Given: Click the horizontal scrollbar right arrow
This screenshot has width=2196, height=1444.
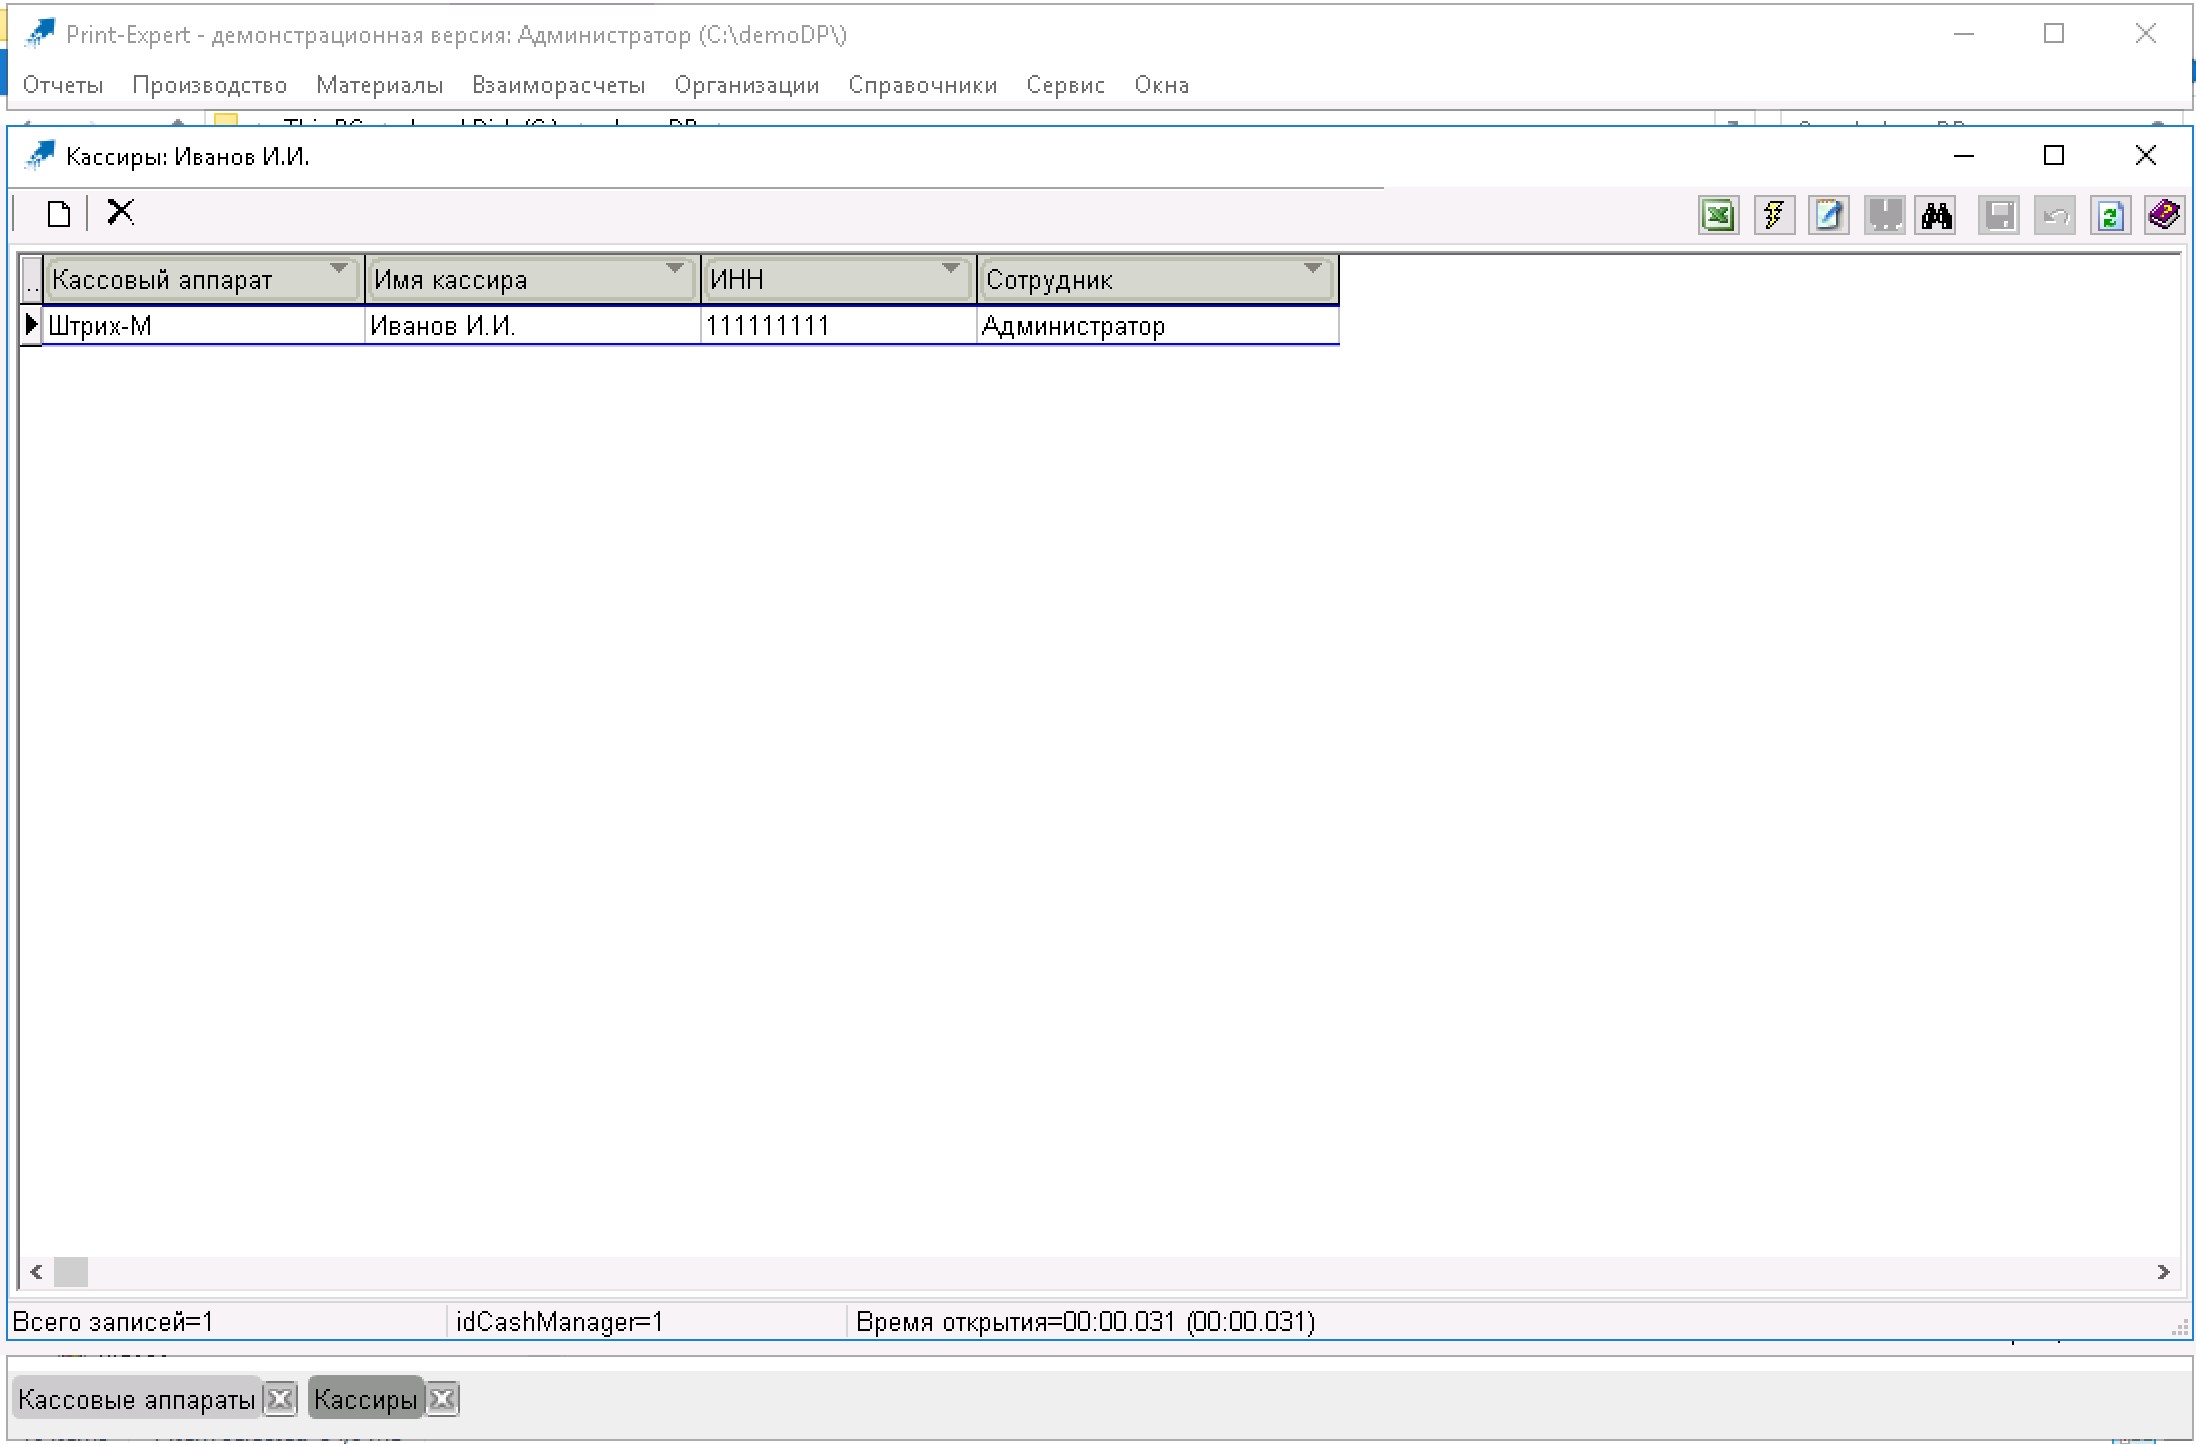Looking at the screenshot, I should coord(2163,1272).
